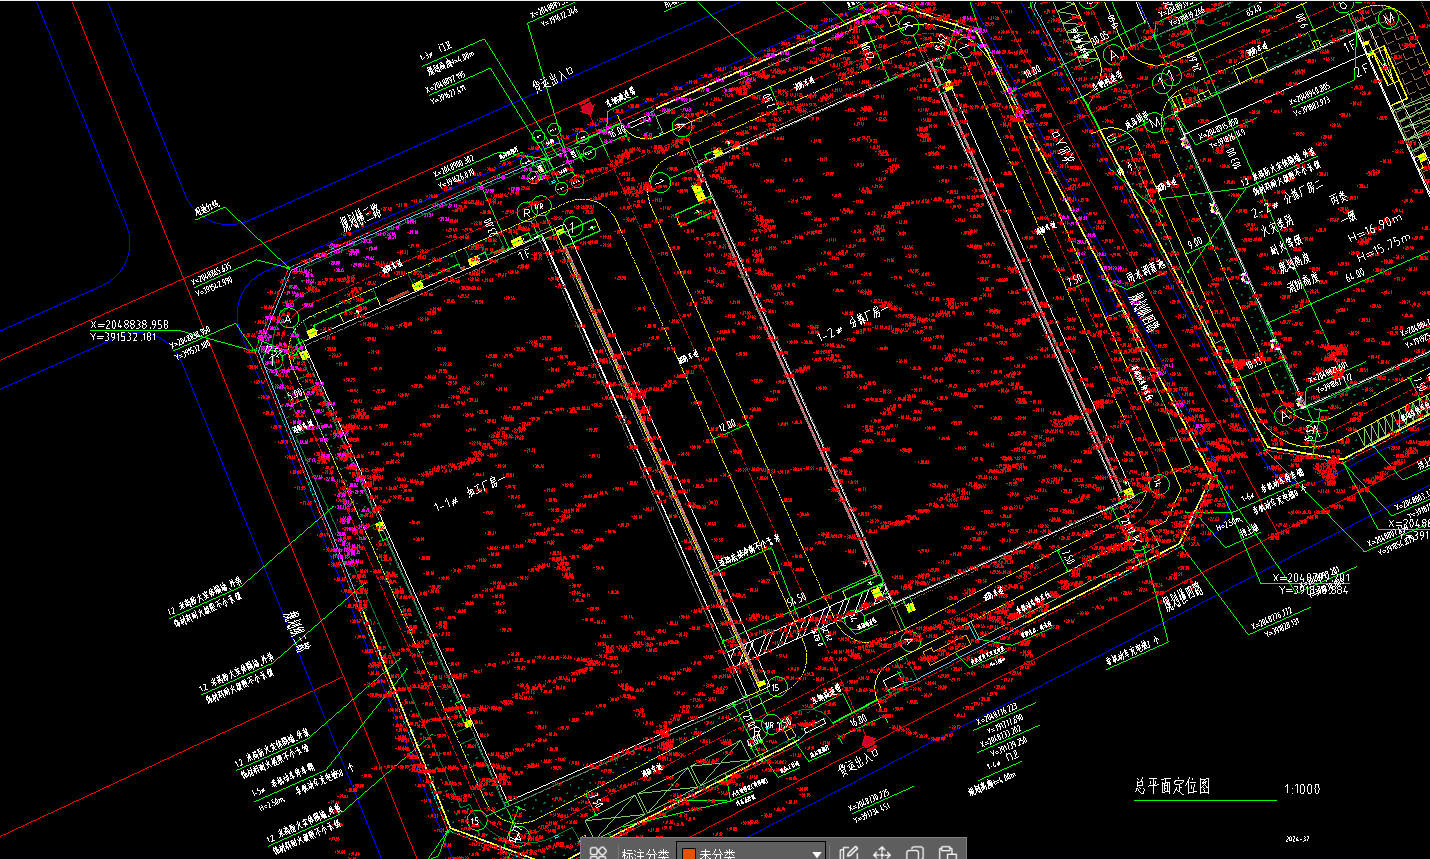Click the 标注分类 label

pyautogui.click(x=645, y=854)
